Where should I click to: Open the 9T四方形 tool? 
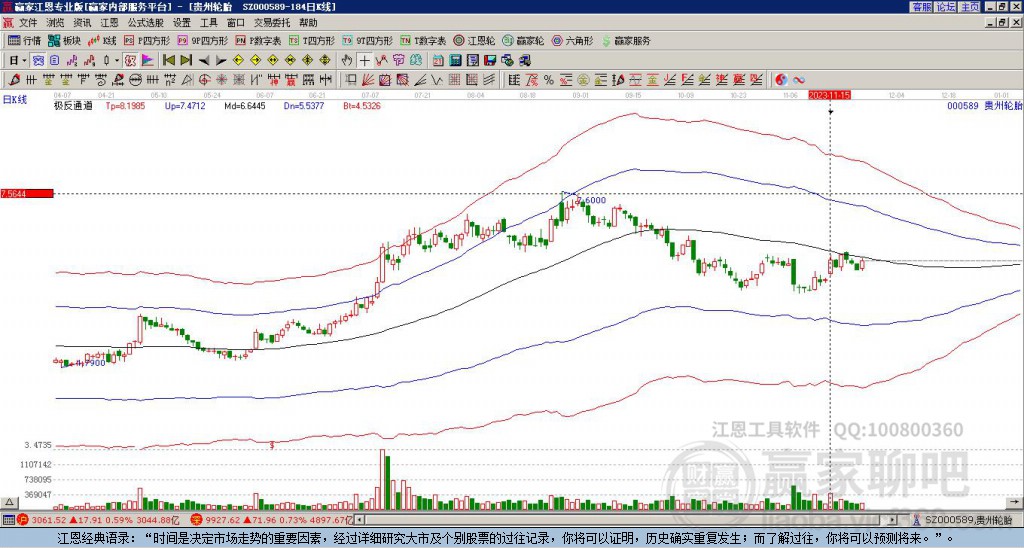pyautogui.click(x=367, y=40)
